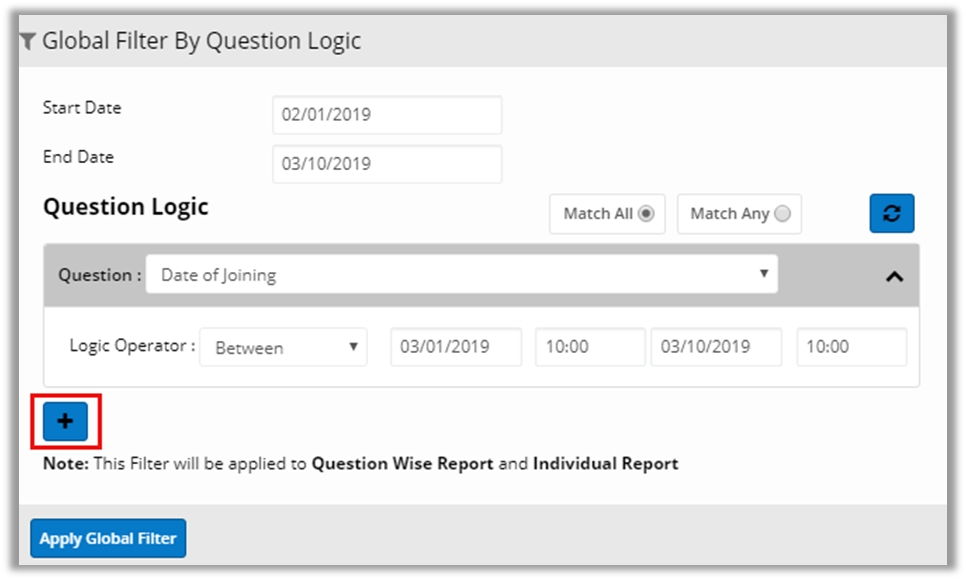The width and height of the screenshot is (966, 580).
Task: Click the Global Filter By Question Logic title
Action: click(x=201, y=42)
